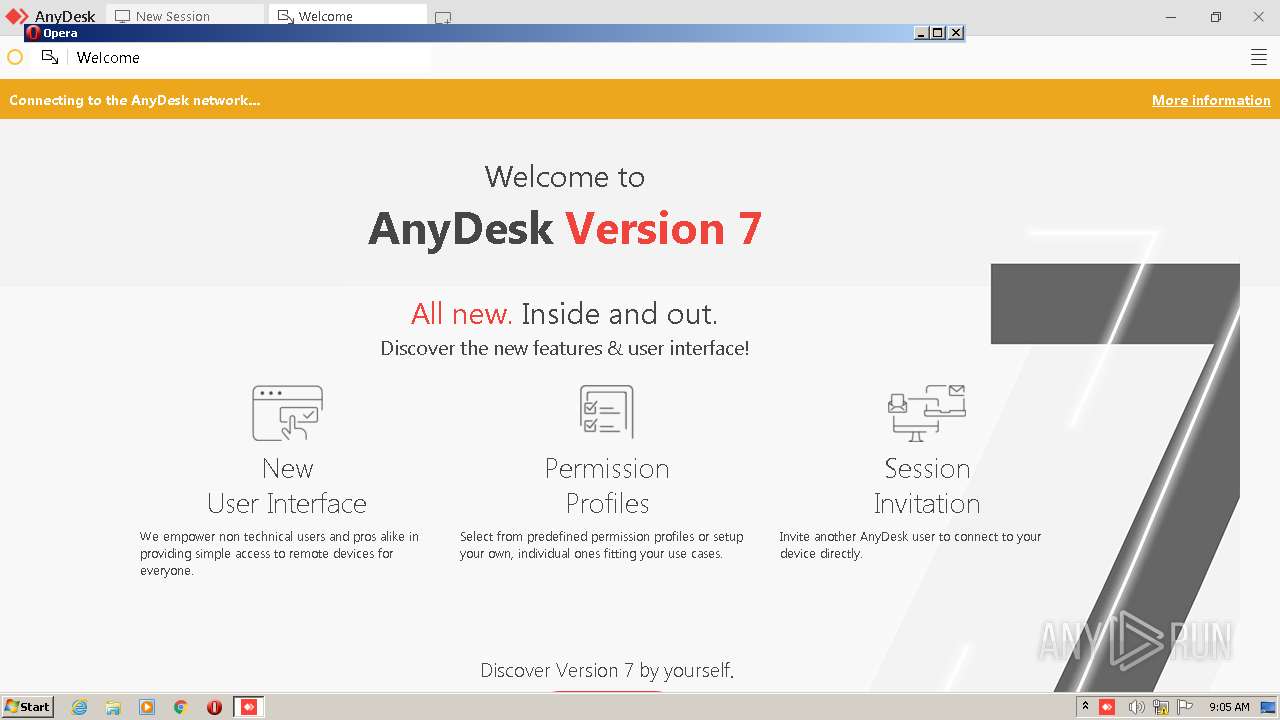Click the Session Invitation heading
Viewport: 1280px width, 720px height.
coord(927,486)
